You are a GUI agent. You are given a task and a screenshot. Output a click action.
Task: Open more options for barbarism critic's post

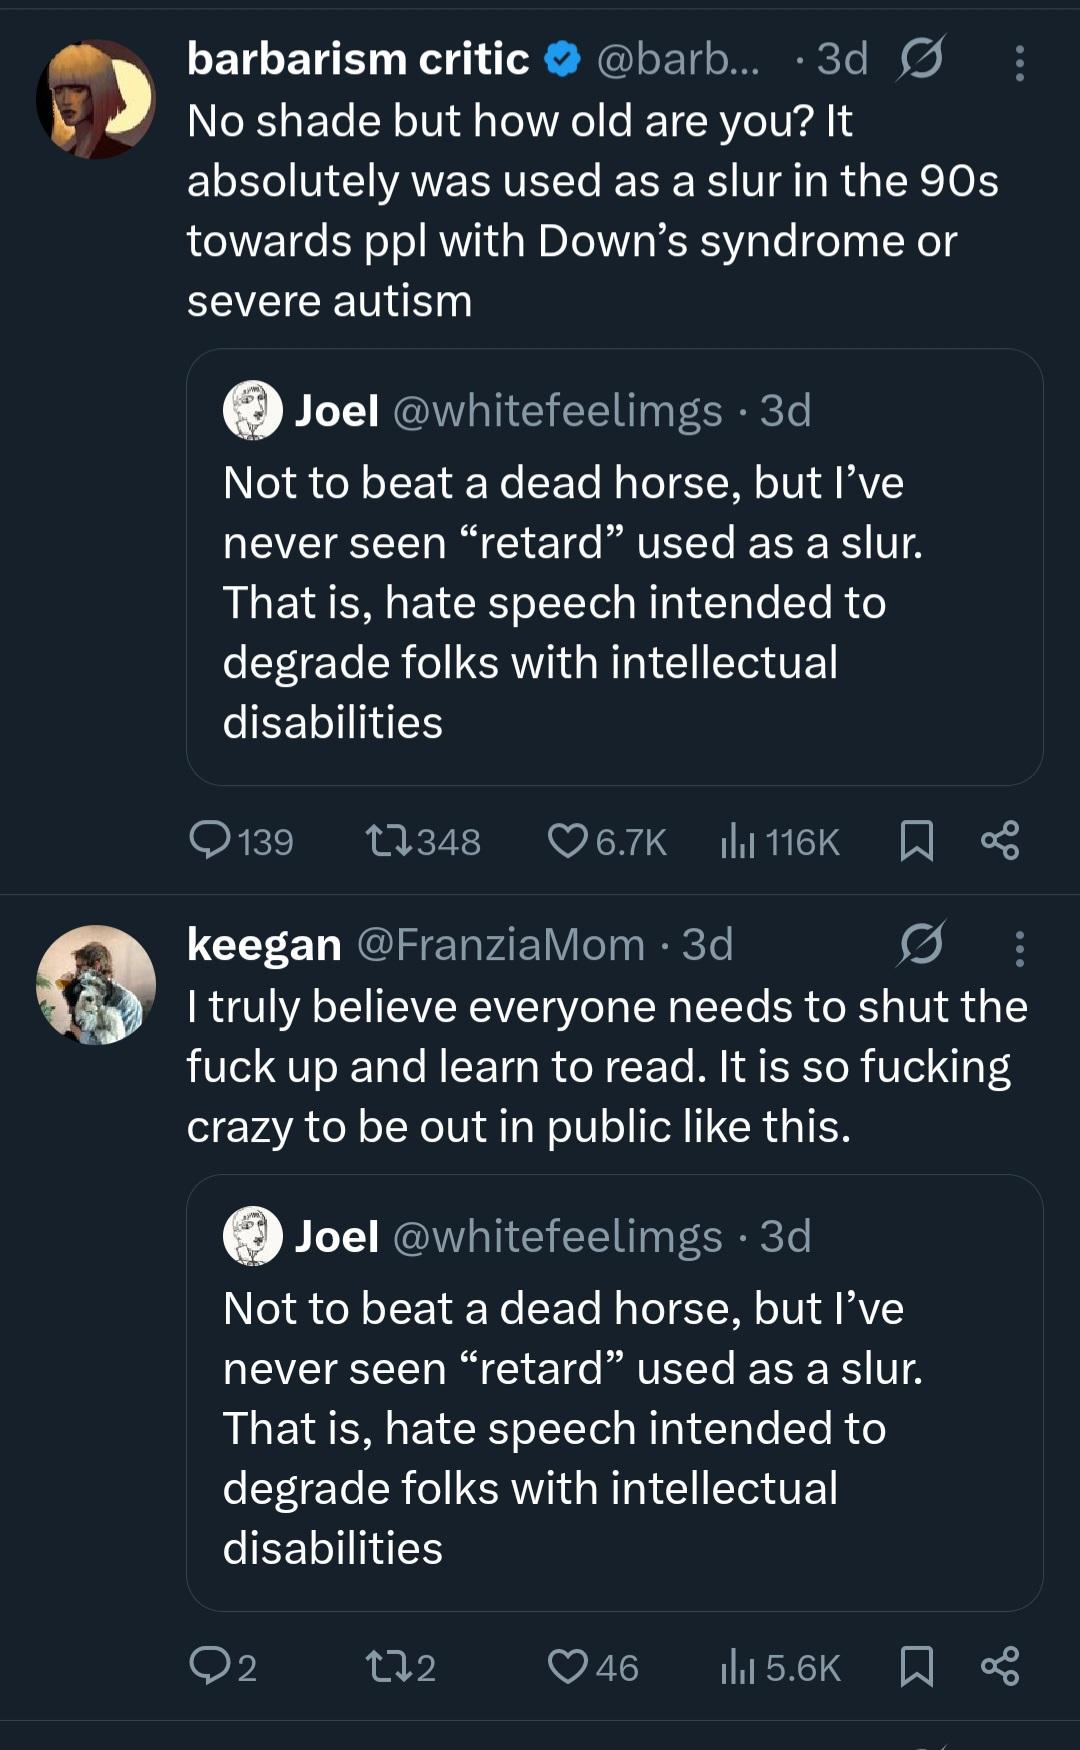1019,62
